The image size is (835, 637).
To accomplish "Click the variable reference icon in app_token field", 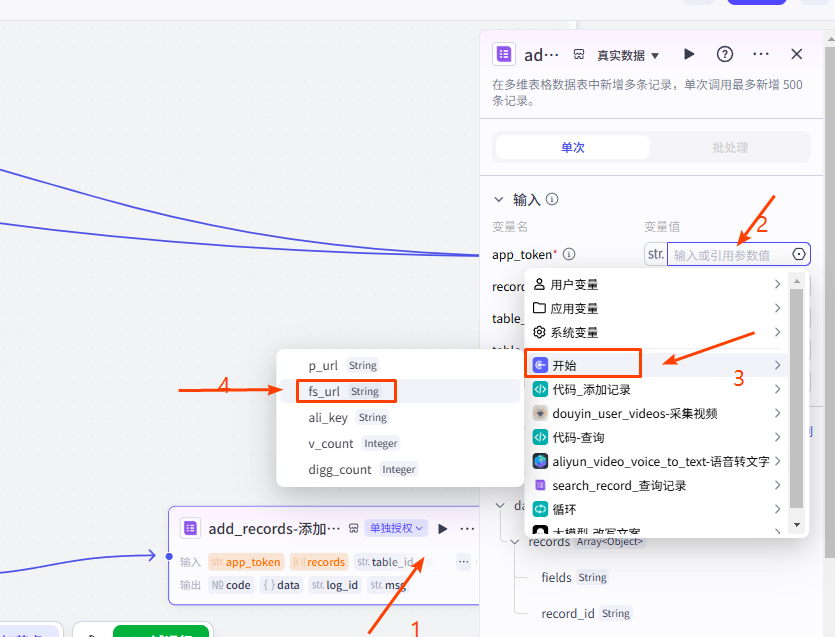I will pos(799,254).
